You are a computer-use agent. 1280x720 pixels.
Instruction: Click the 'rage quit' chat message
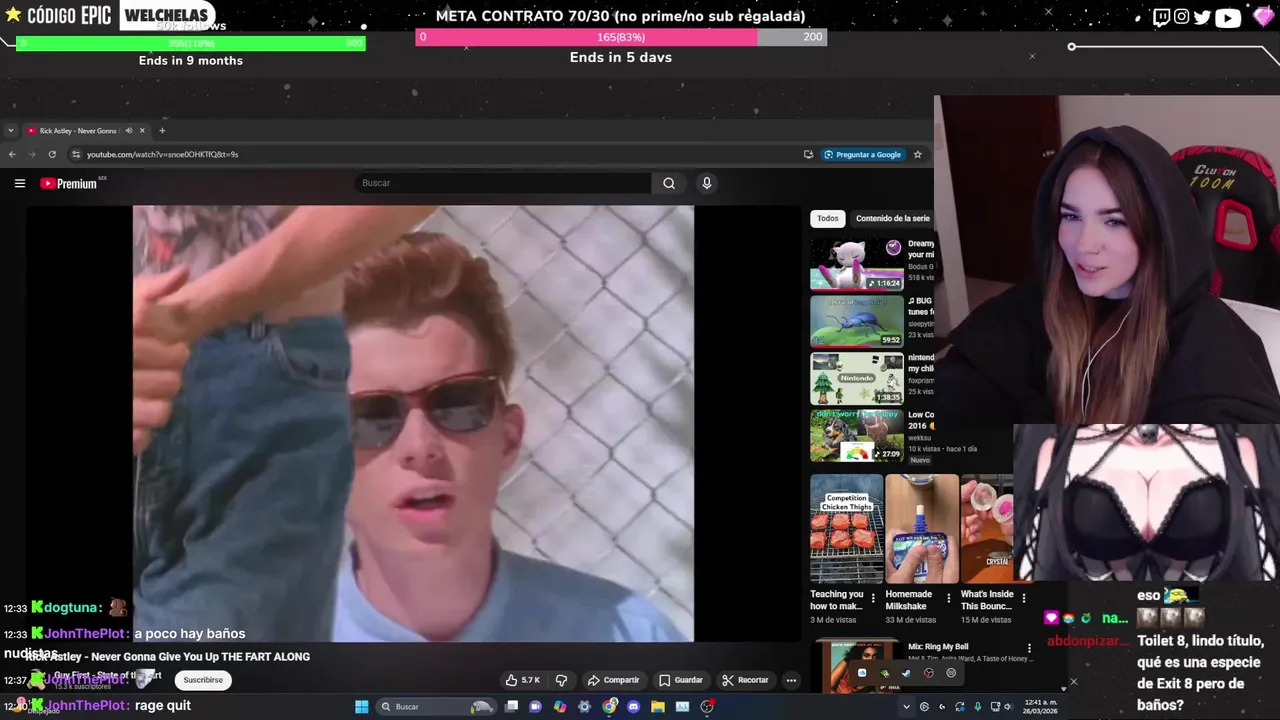click(x=163, y=705)
